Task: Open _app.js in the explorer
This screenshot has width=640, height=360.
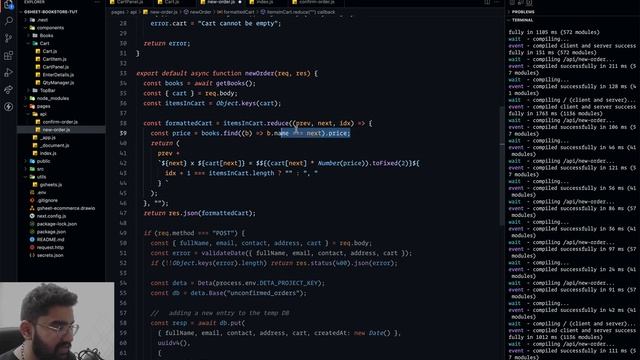Action: pyautogui.click(x=49, y=138)
